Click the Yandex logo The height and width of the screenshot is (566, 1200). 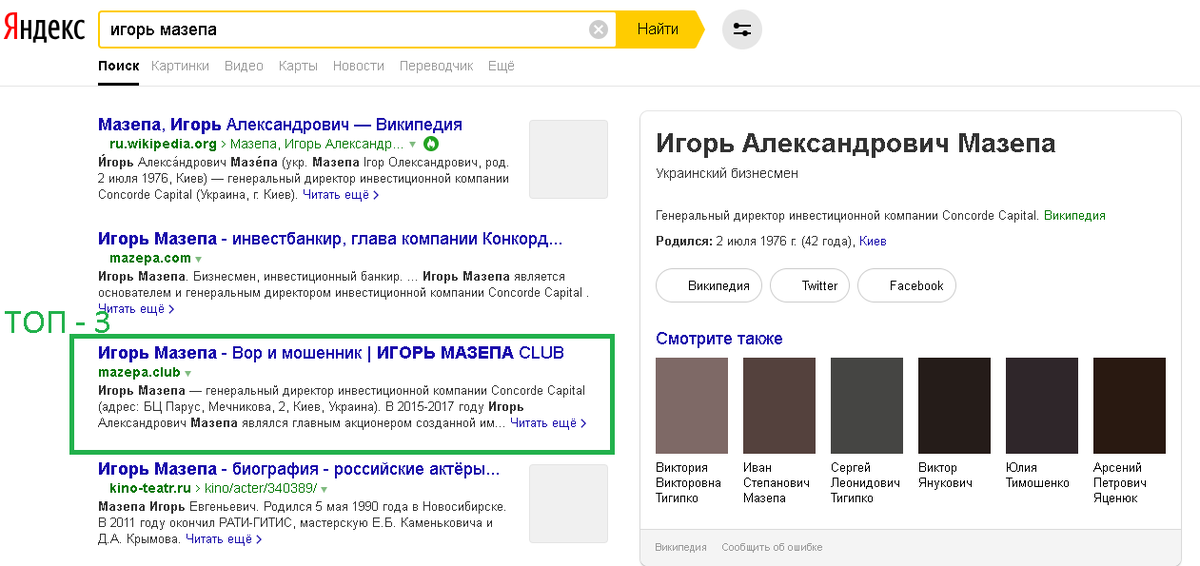pos(44,29)
